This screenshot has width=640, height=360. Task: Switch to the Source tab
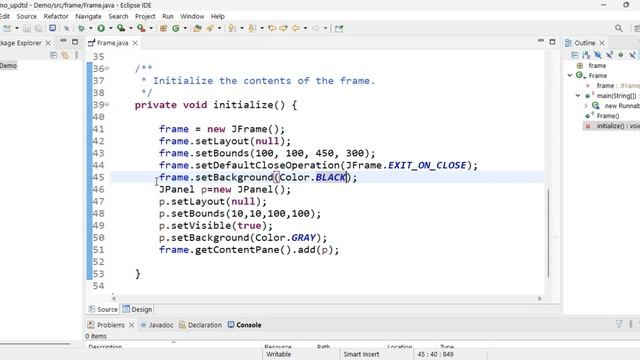point(103,309)
